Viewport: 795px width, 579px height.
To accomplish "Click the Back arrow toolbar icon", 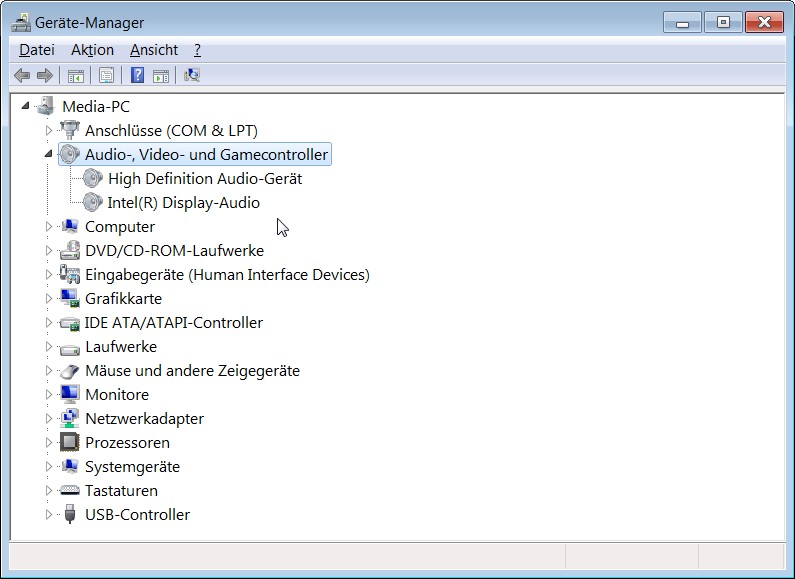I will point(22,76).
